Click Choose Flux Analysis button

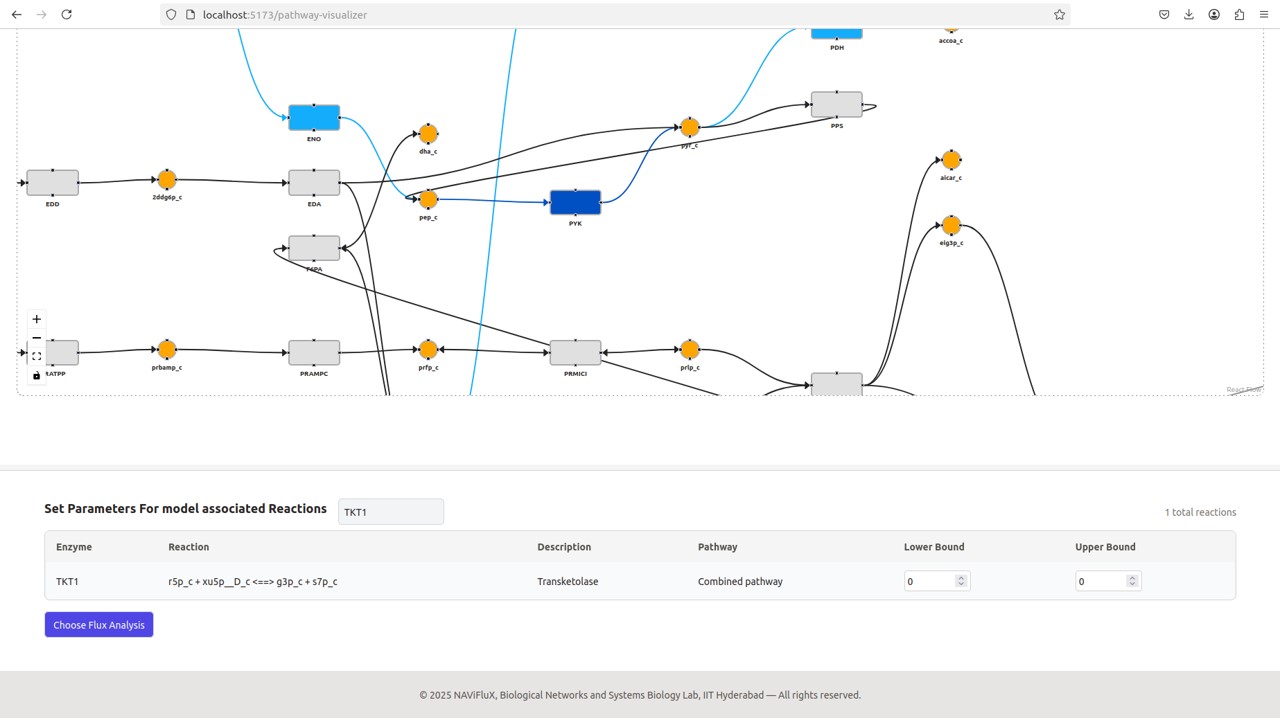[99, 625]
